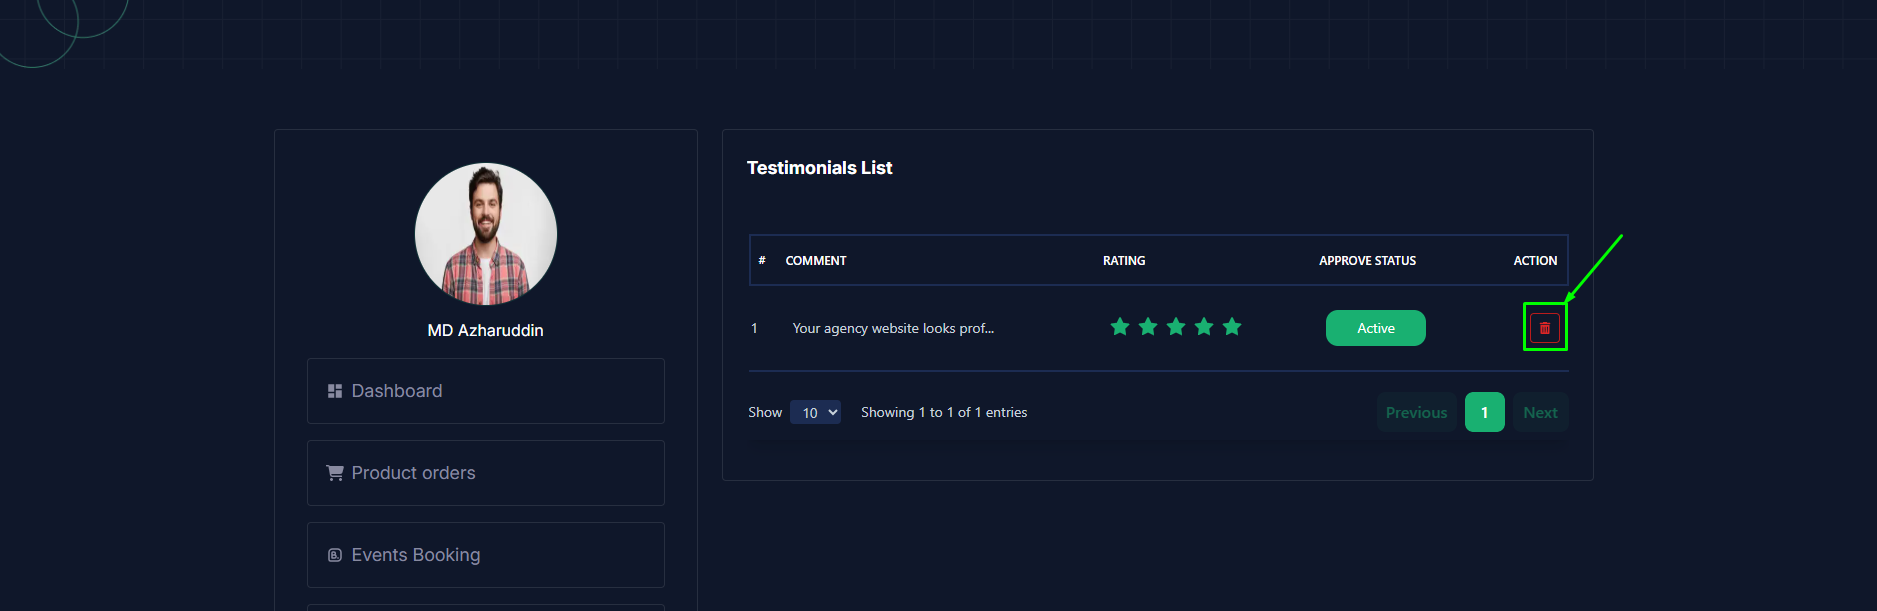
Task: Click the Dashboard grid icon in the sidebar
Action: tap(335, 391)
